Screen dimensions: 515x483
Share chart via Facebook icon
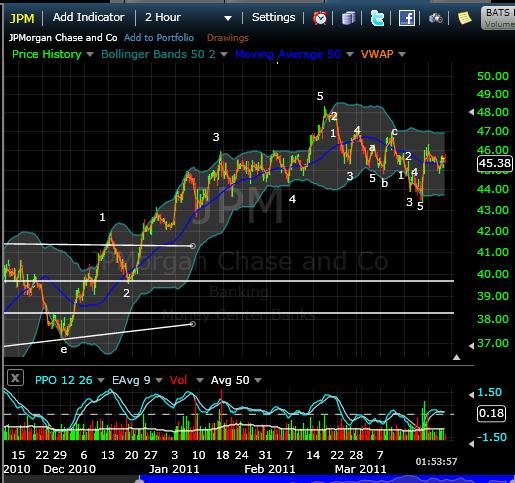(407, 18)
